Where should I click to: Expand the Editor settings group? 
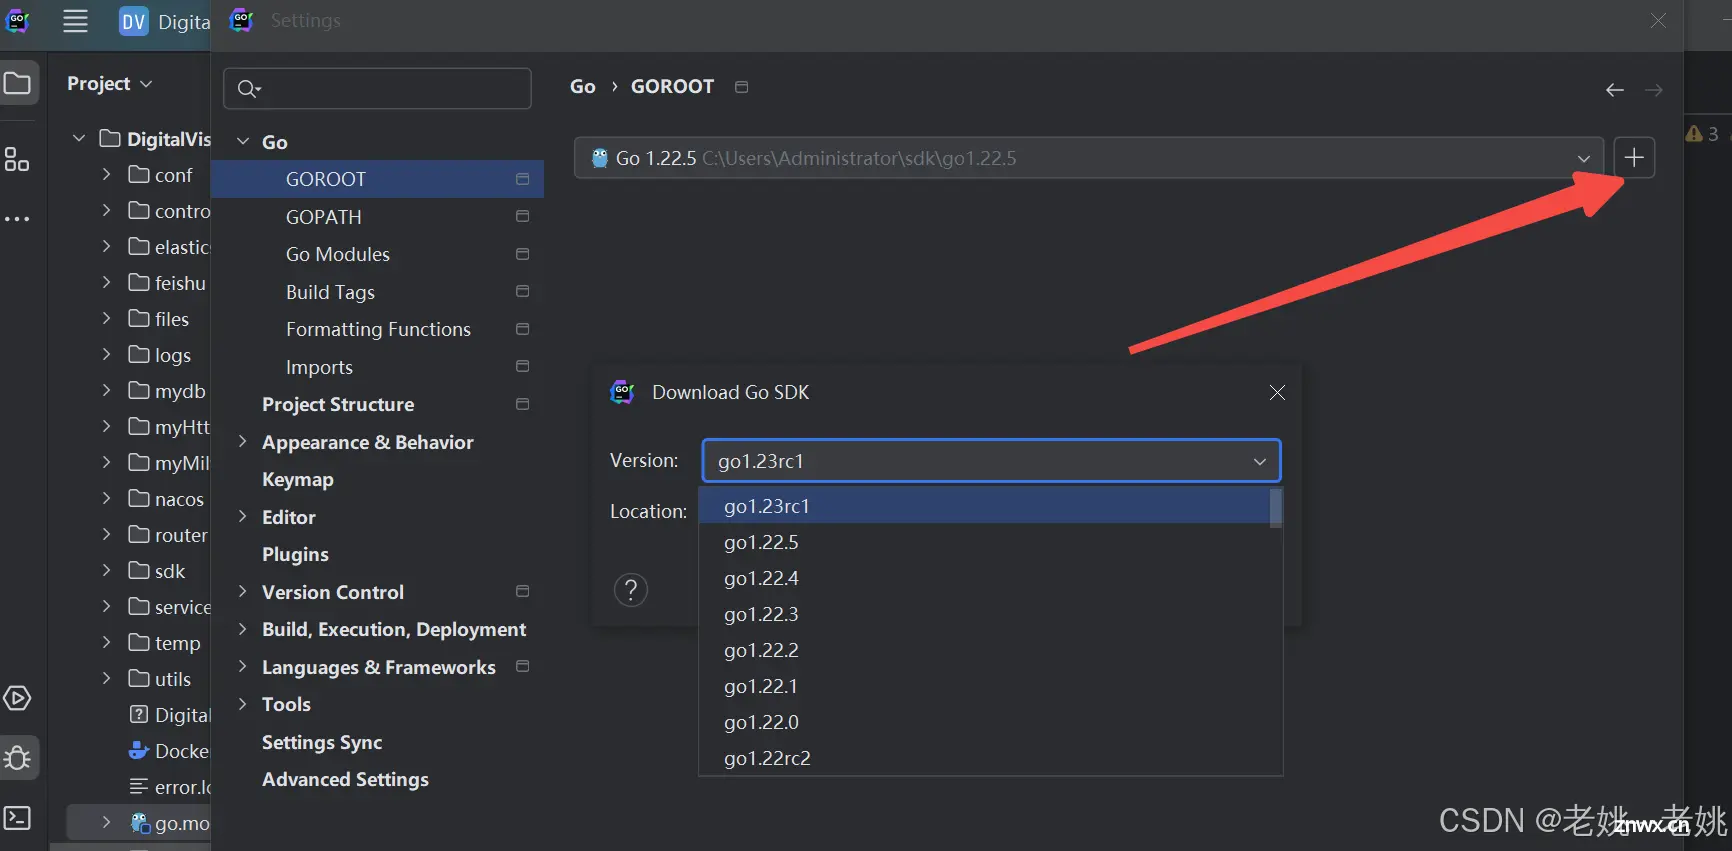click(243, 516)
